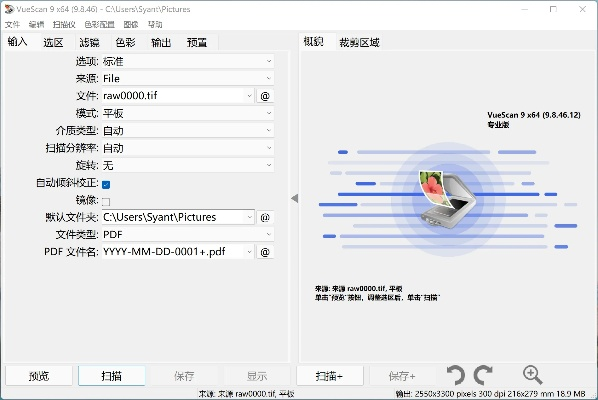Click 保存+ button

pyautogui.click(x=402, y=376)
